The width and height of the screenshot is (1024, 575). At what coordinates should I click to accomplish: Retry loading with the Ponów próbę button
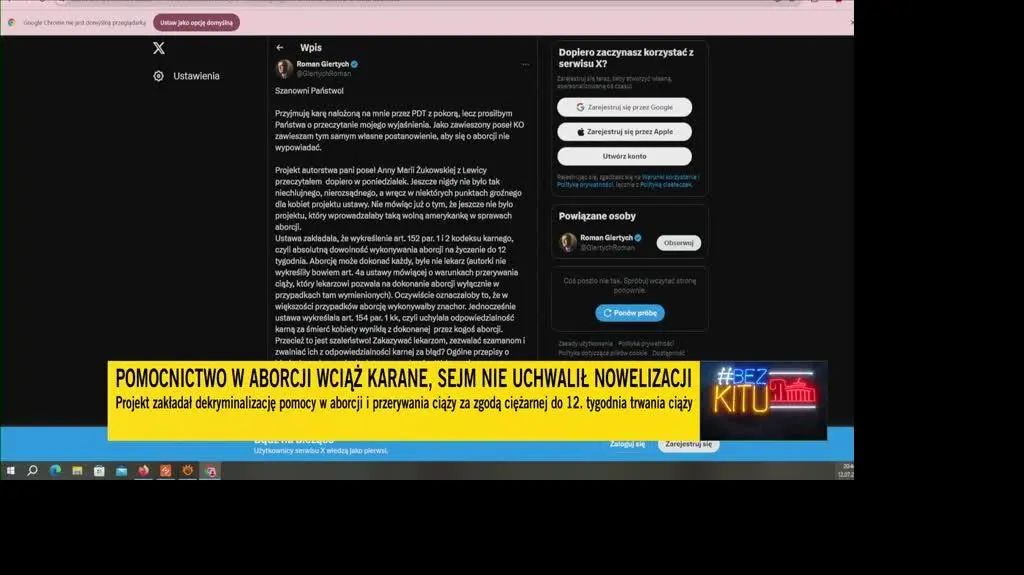coord(630,313)
